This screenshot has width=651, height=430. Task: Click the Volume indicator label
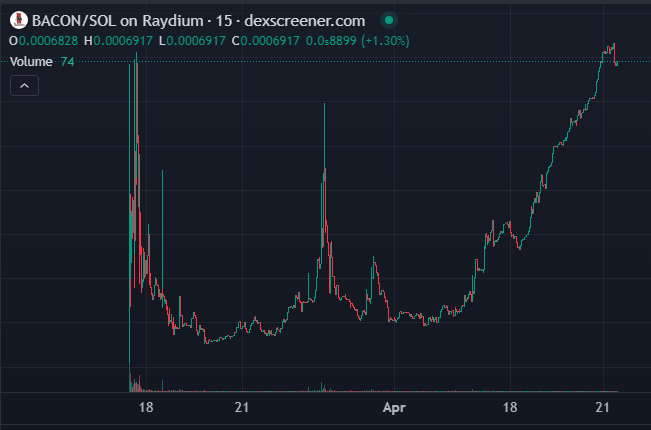[x=31, y=62]
